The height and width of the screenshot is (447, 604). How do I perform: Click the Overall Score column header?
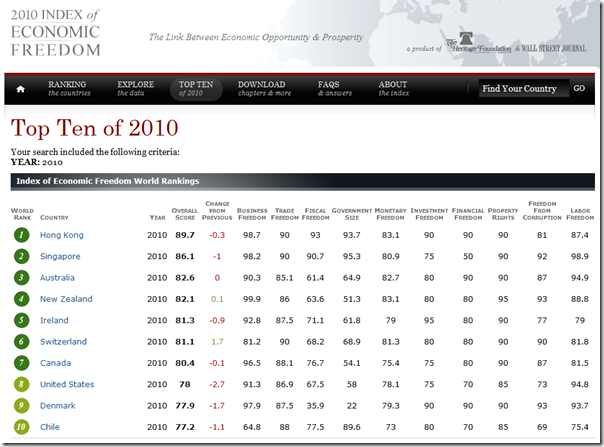(x=185, y=214)
